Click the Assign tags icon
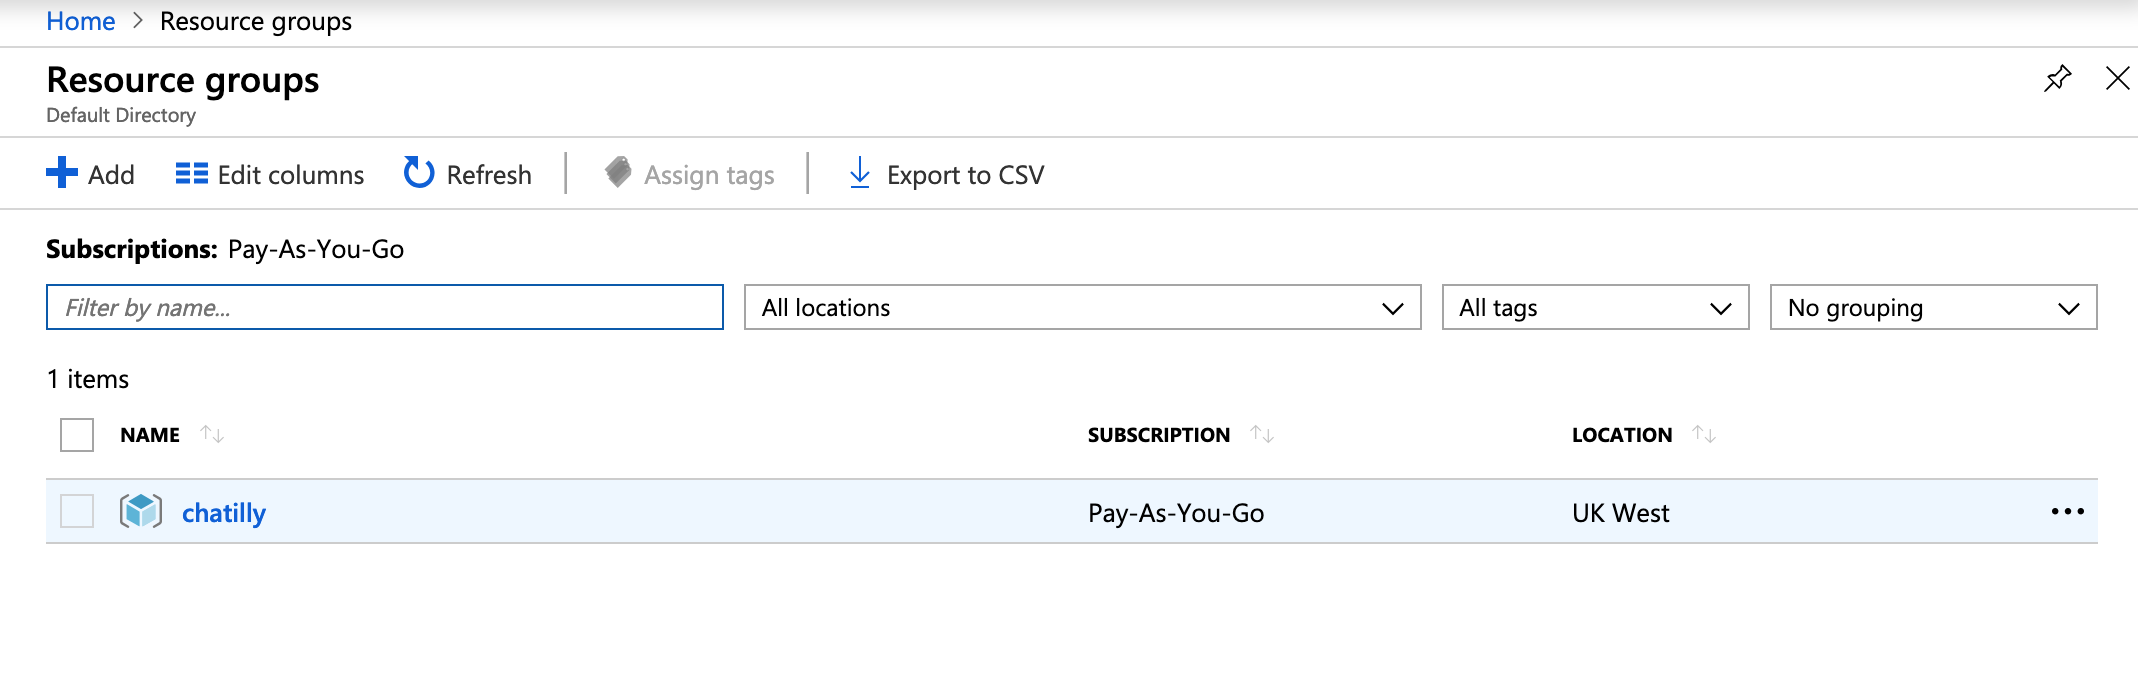 tap(619, 172)
